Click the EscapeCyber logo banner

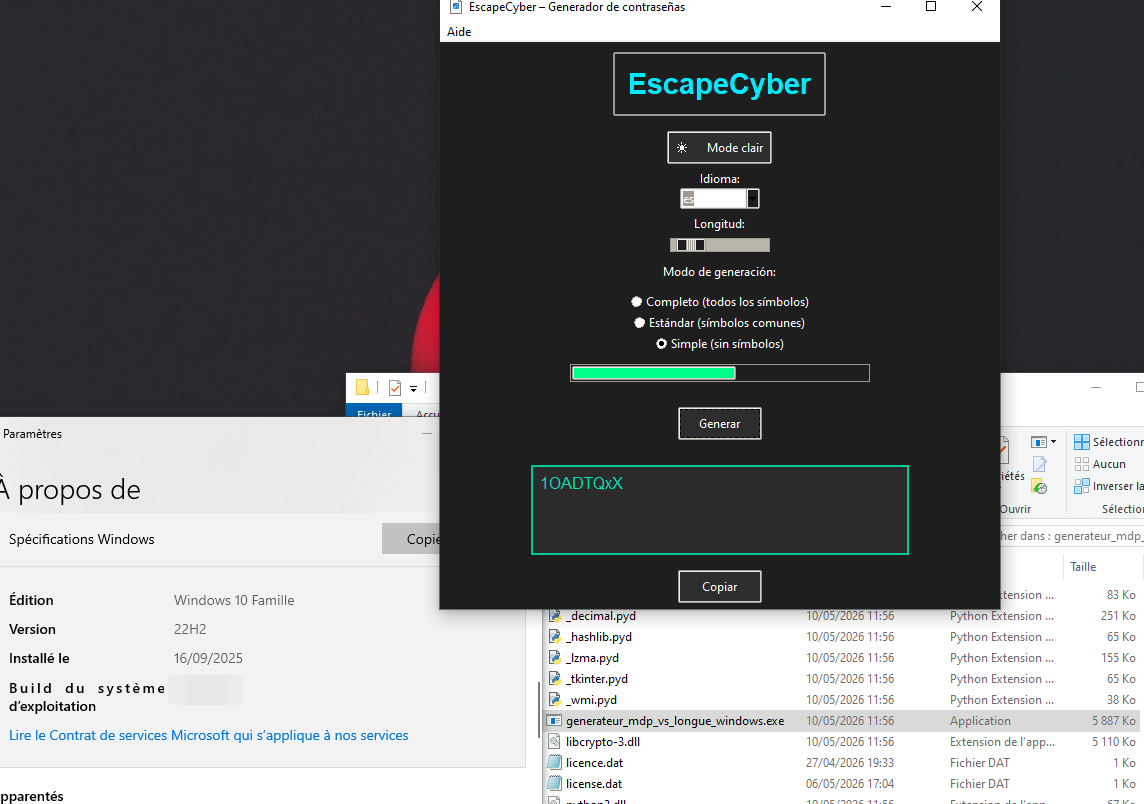point(719,84)
